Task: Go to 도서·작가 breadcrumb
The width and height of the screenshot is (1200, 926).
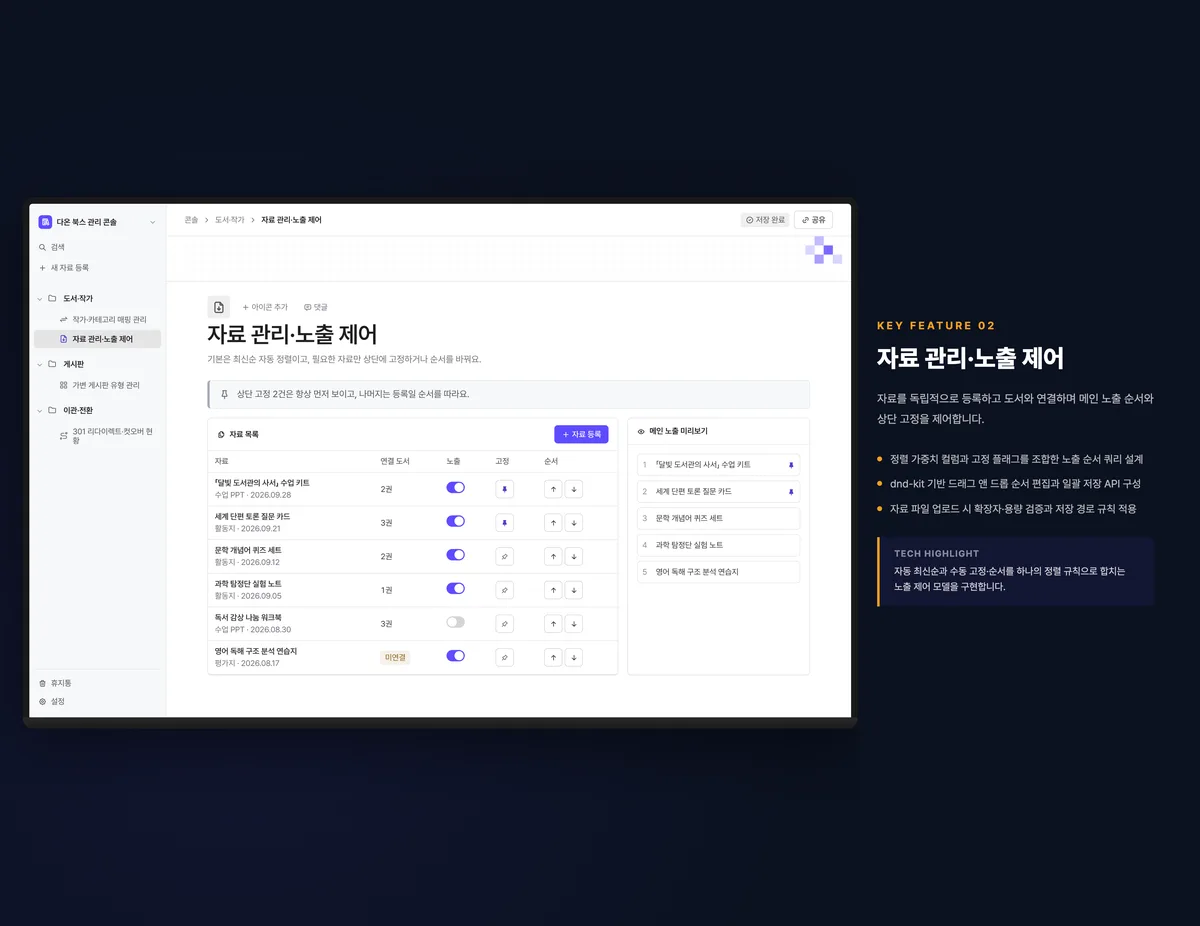Action: click(x=229, y=220)
